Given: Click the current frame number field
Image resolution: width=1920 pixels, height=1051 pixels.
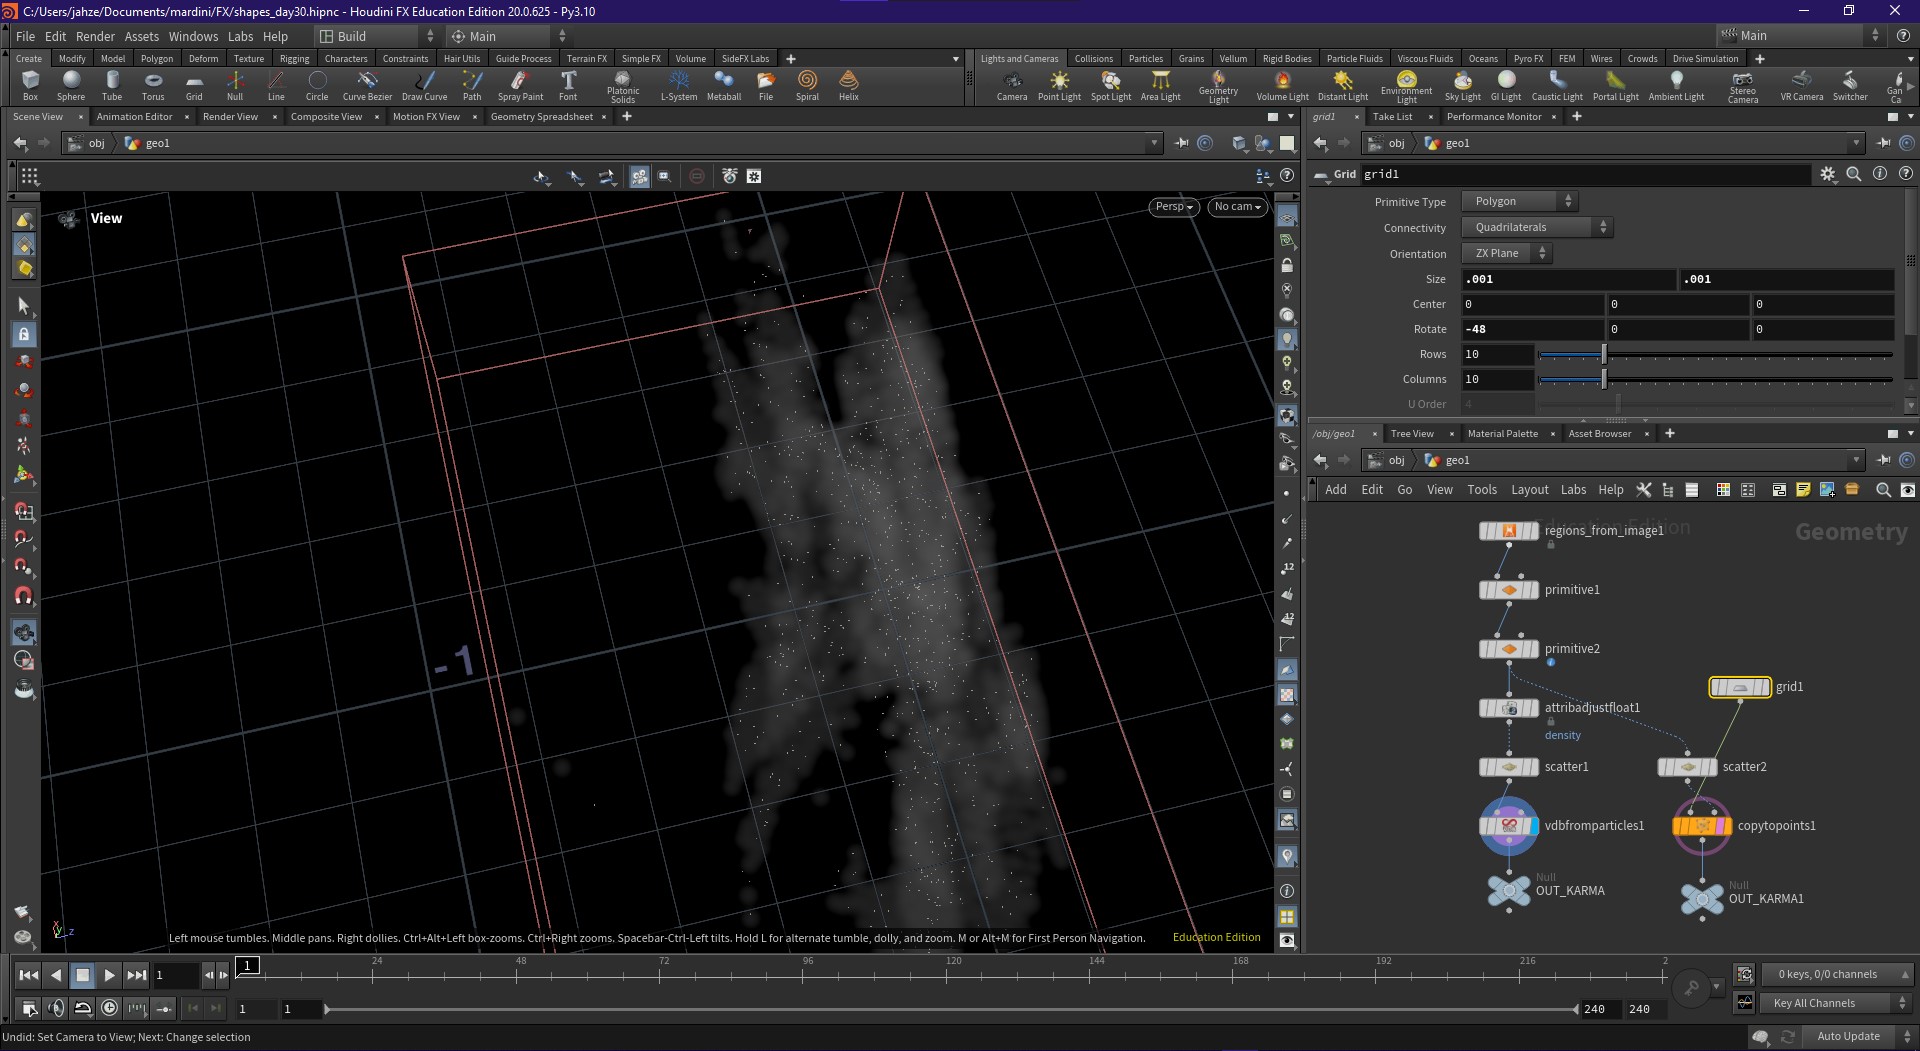Looking at the screenshot, I should click(176, 975).
